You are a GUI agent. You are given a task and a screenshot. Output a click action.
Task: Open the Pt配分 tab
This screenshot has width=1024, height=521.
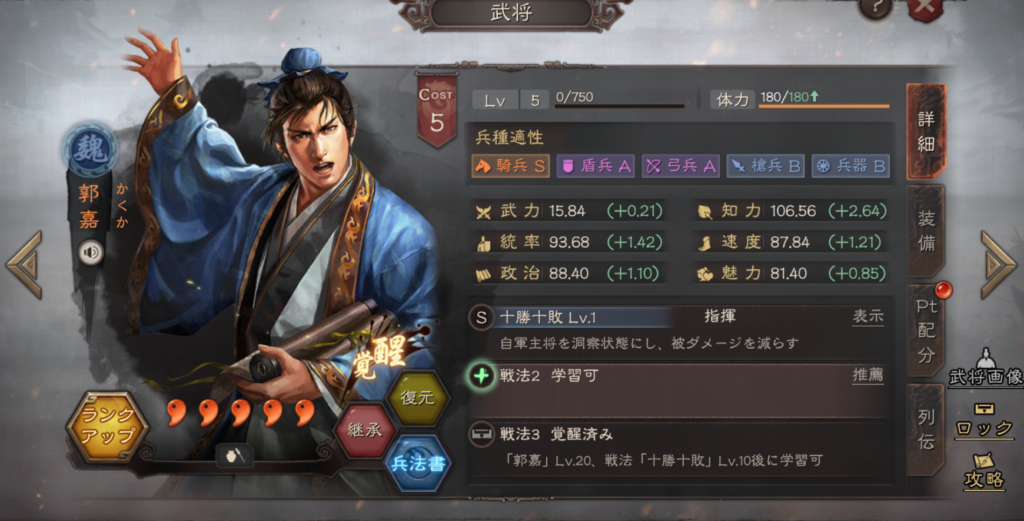(926, 330)
